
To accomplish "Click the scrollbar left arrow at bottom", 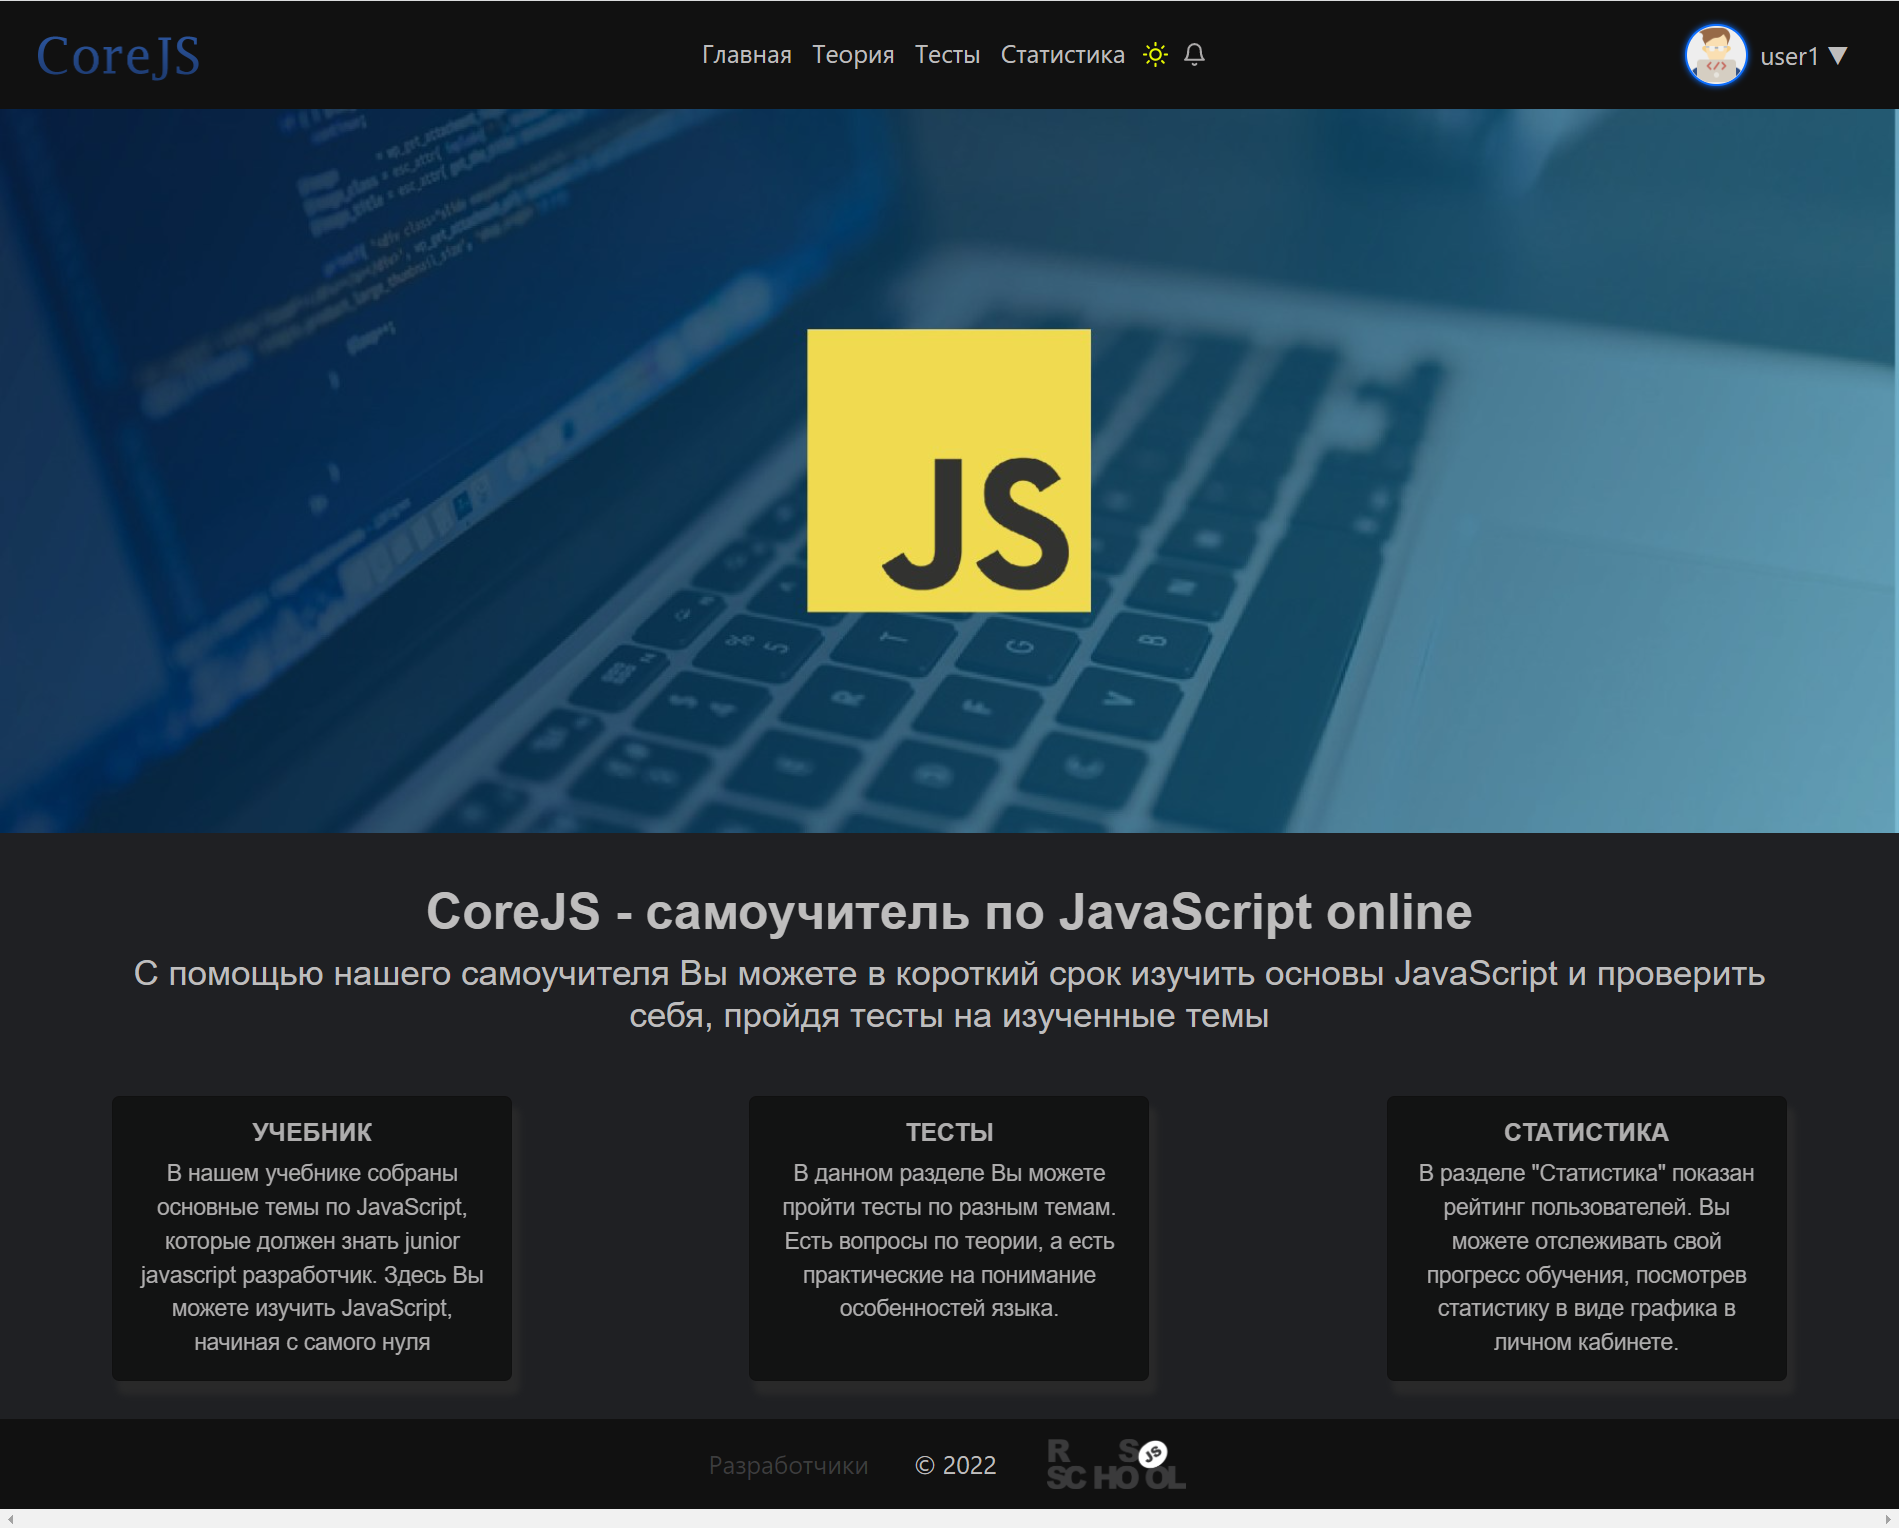I will point(10,1519).
